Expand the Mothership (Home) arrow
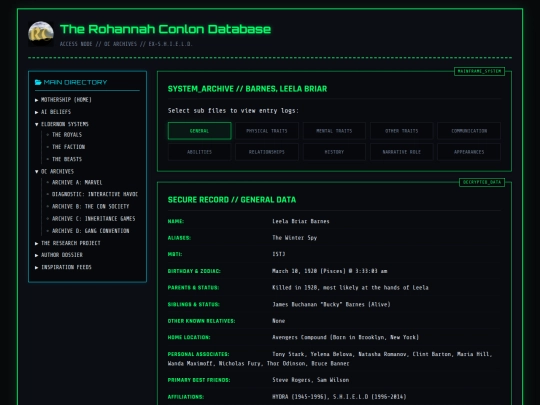Image resolution: width=540 pixels, height=405 pixels. point(37,100)
